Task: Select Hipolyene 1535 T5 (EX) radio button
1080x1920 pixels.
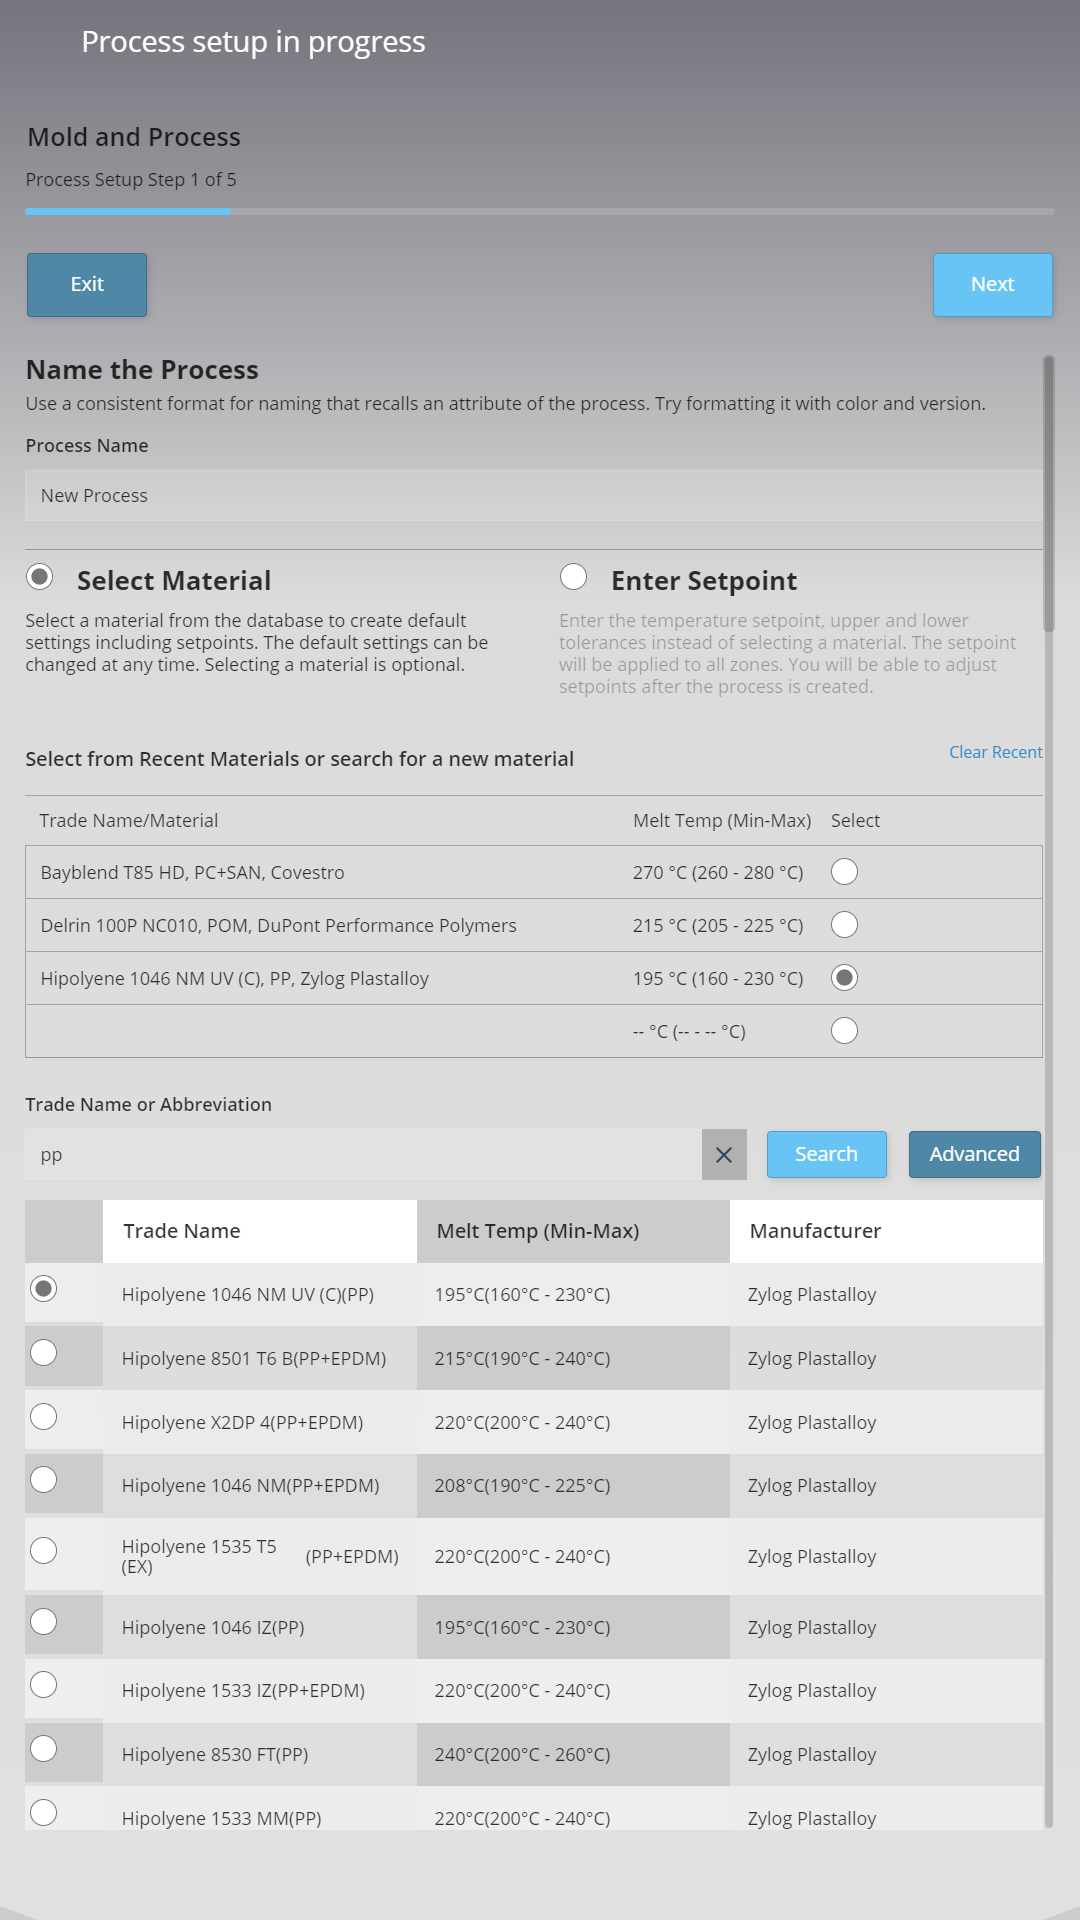Action: pos(44,1551)
